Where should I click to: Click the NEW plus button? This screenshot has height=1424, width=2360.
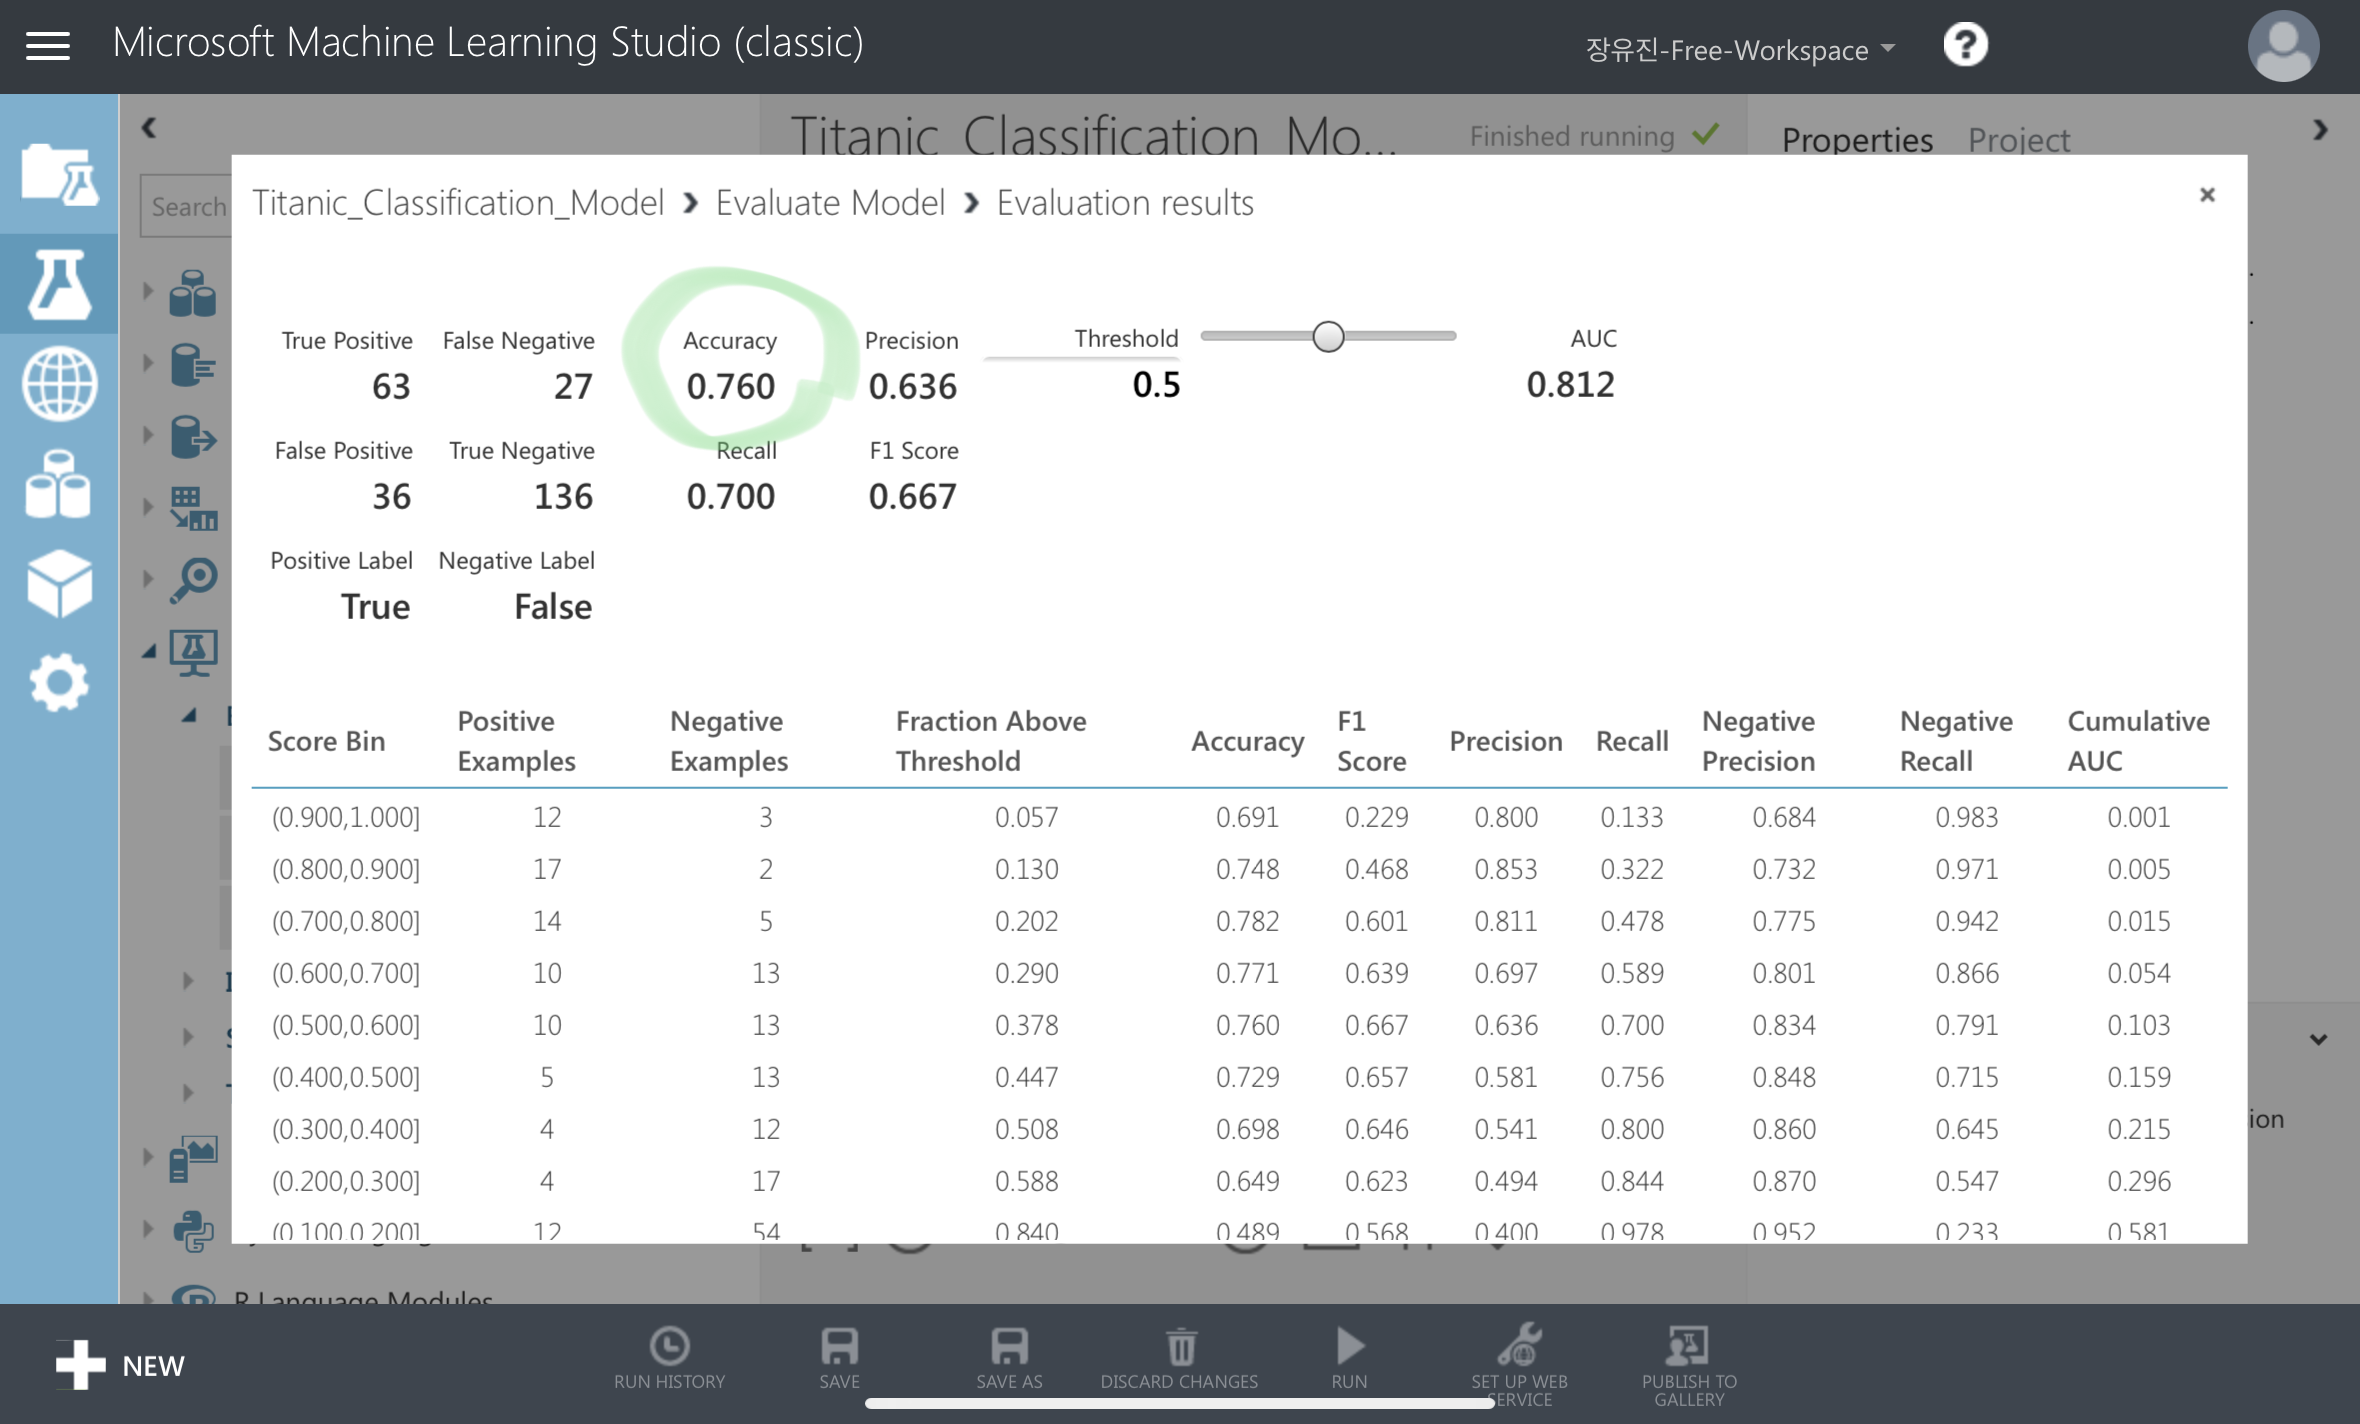coord(120,1365)
